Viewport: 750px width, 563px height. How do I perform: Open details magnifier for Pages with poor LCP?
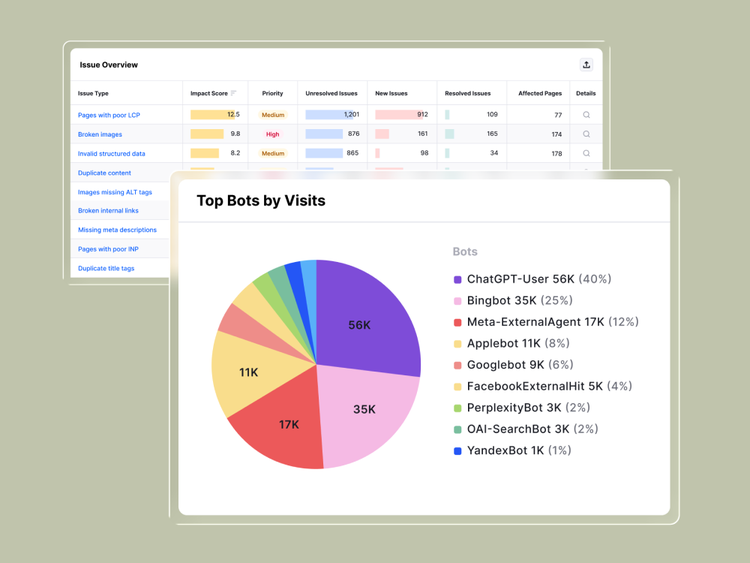586,115
